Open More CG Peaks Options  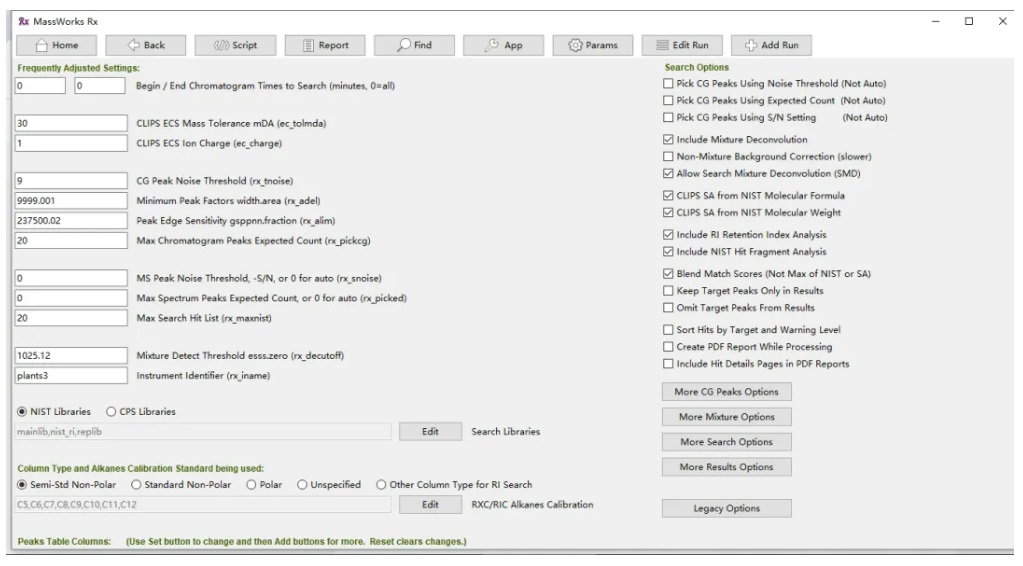[726, 391]
